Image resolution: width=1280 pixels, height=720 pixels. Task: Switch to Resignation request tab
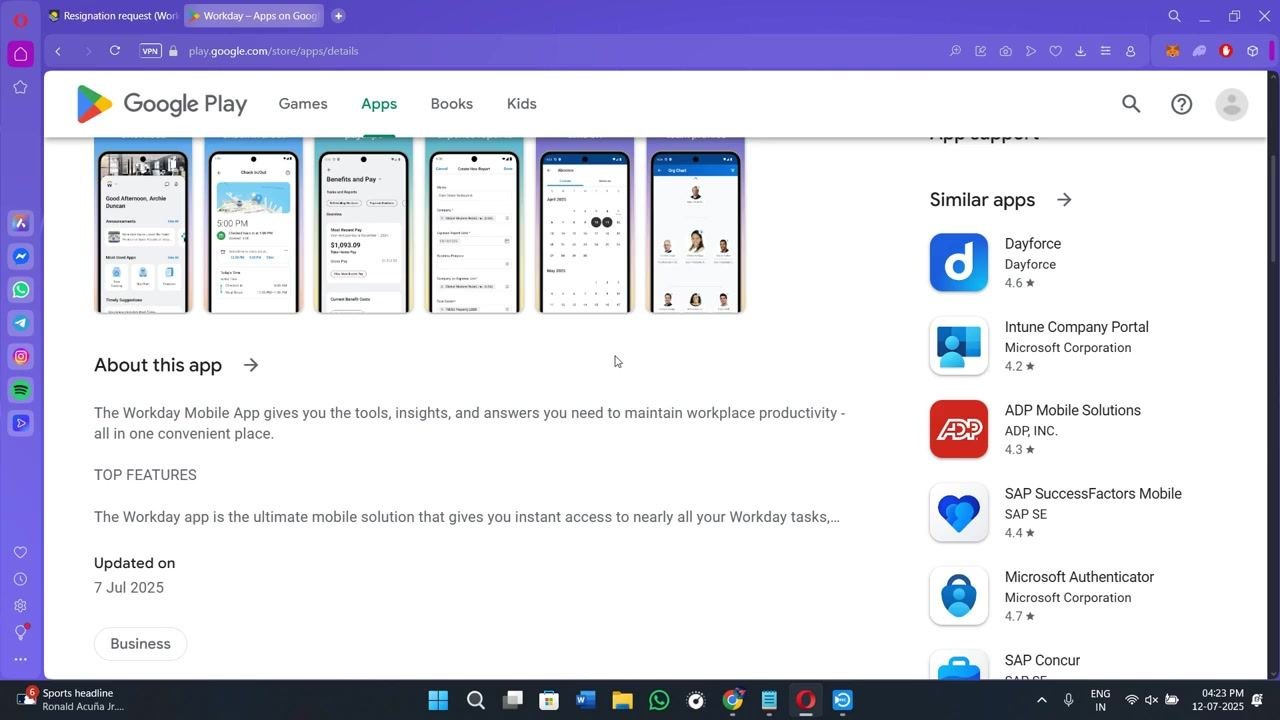point(113,16)
